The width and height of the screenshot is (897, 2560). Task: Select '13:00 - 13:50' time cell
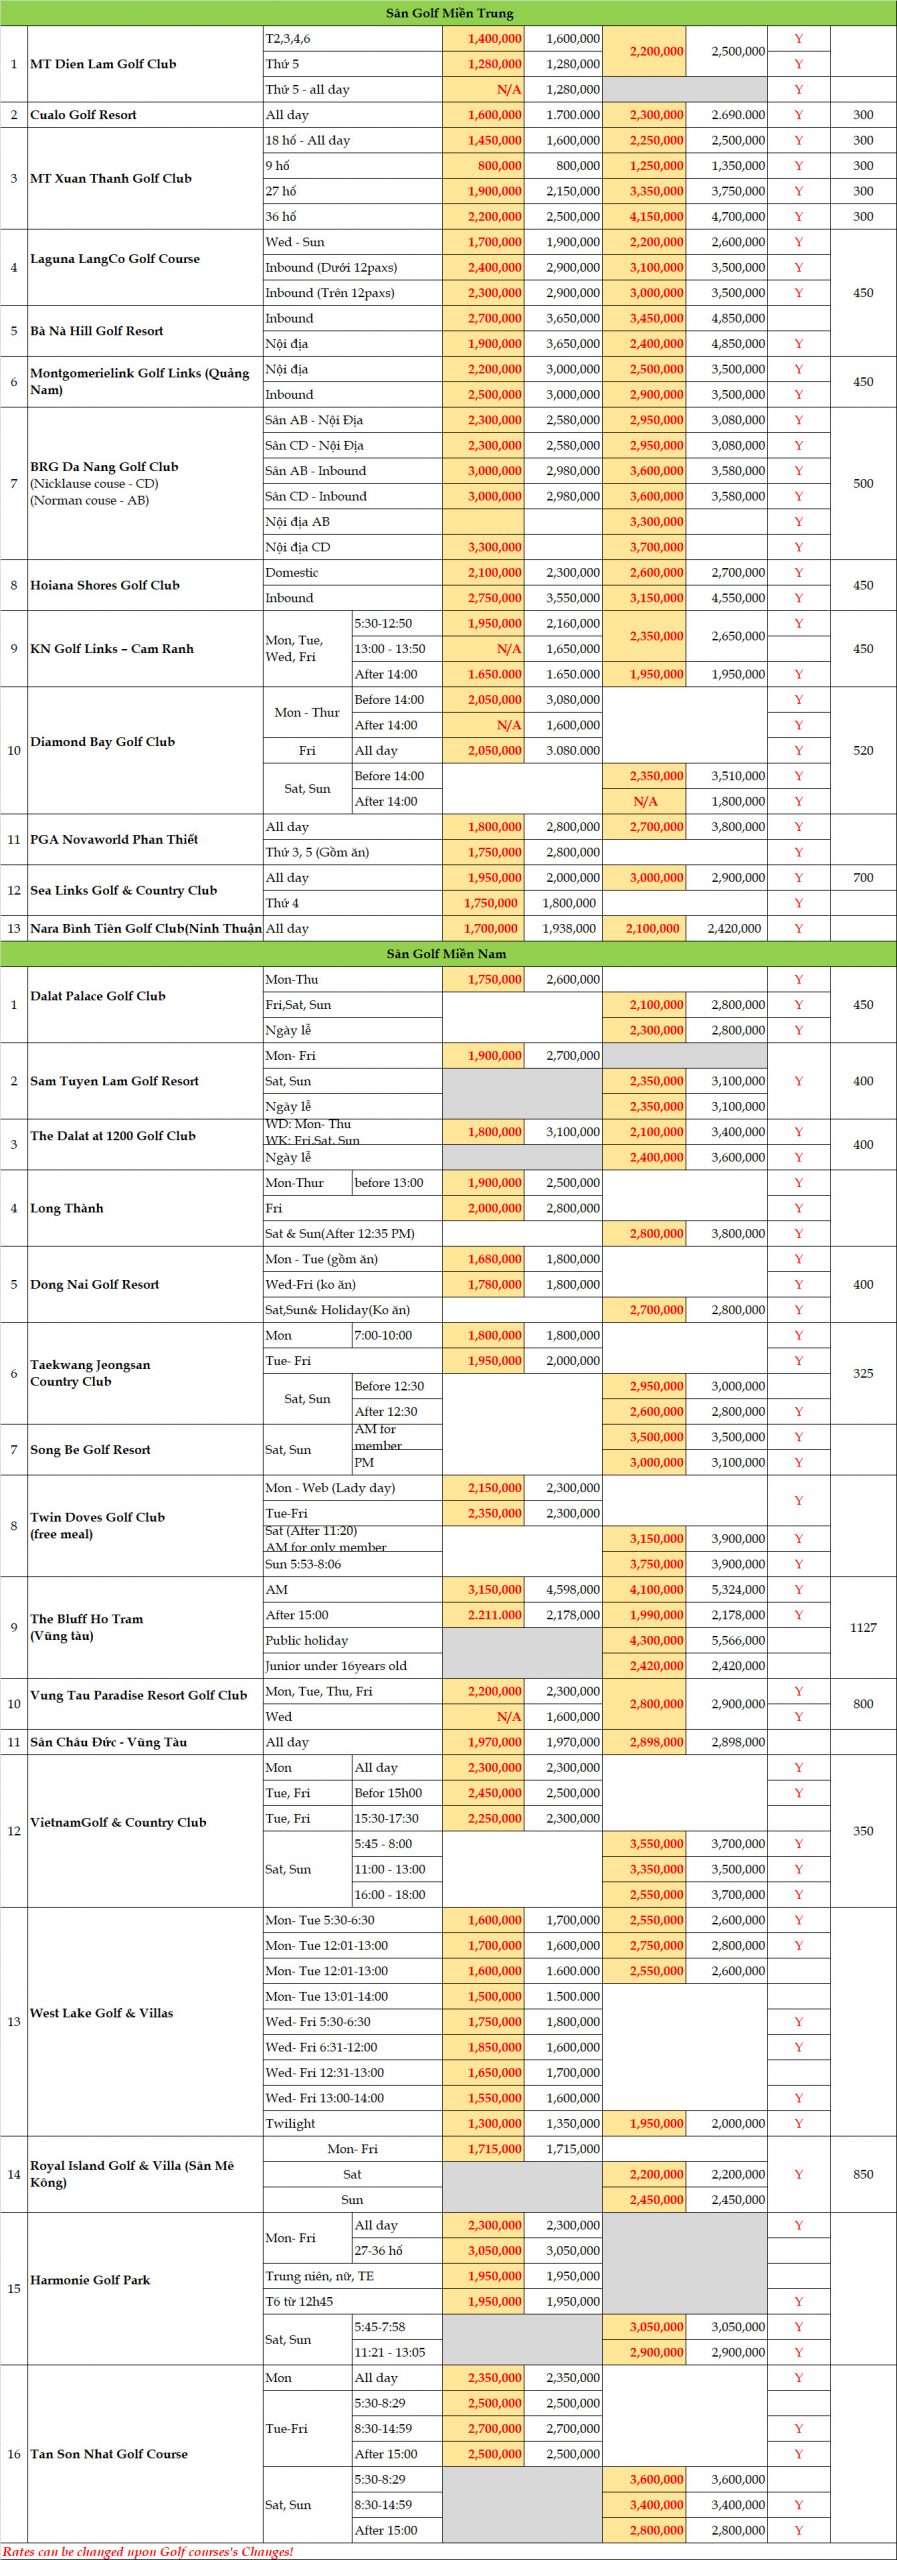(x=397, y=648)
